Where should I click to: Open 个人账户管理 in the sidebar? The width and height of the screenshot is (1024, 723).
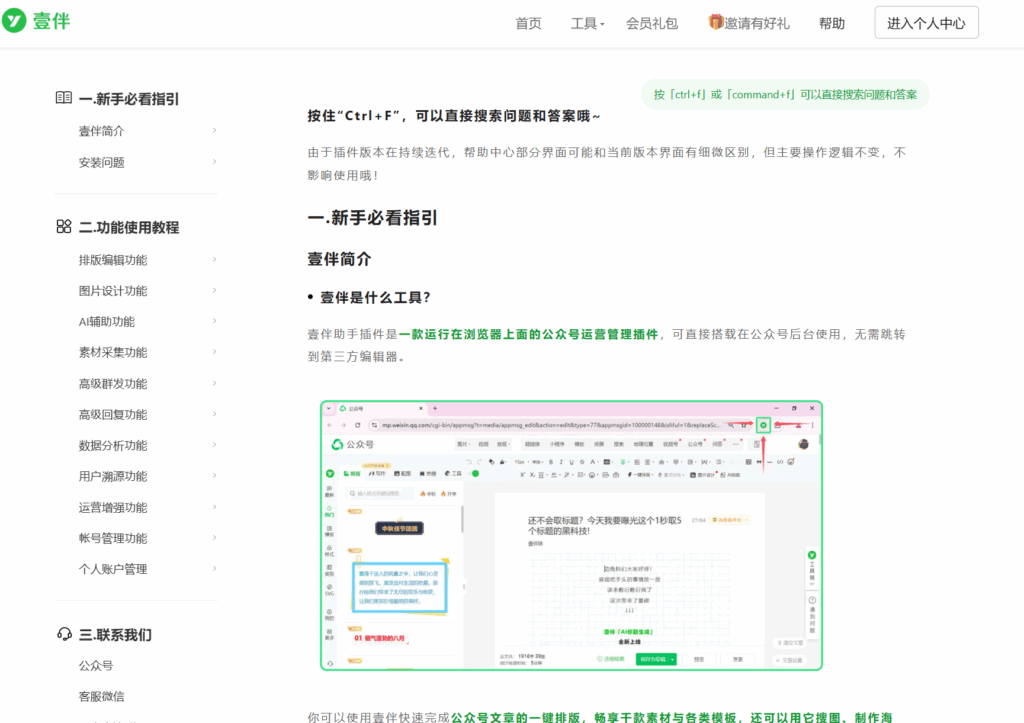[x=113, y=569]
